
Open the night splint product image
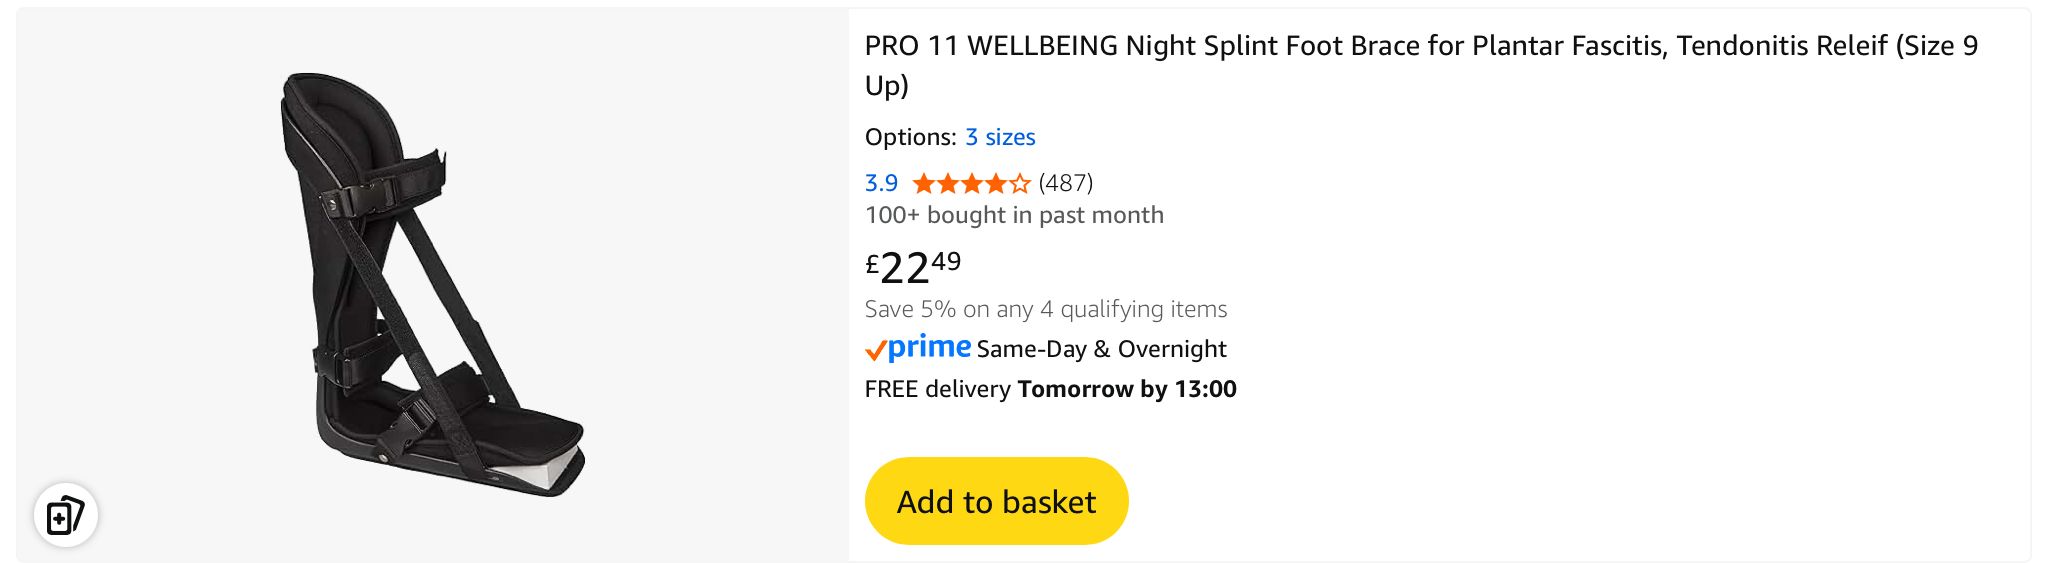tap(432, 285)
